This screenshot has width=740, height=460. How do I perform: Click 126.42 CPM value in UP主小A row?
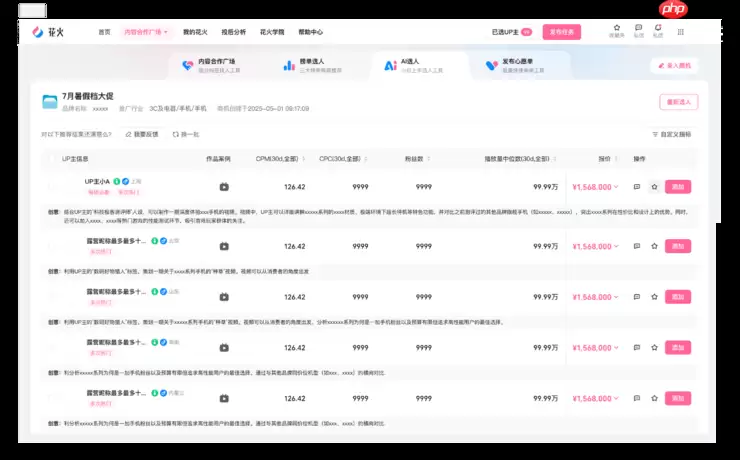pyautogui.click(x=294, y=187)
